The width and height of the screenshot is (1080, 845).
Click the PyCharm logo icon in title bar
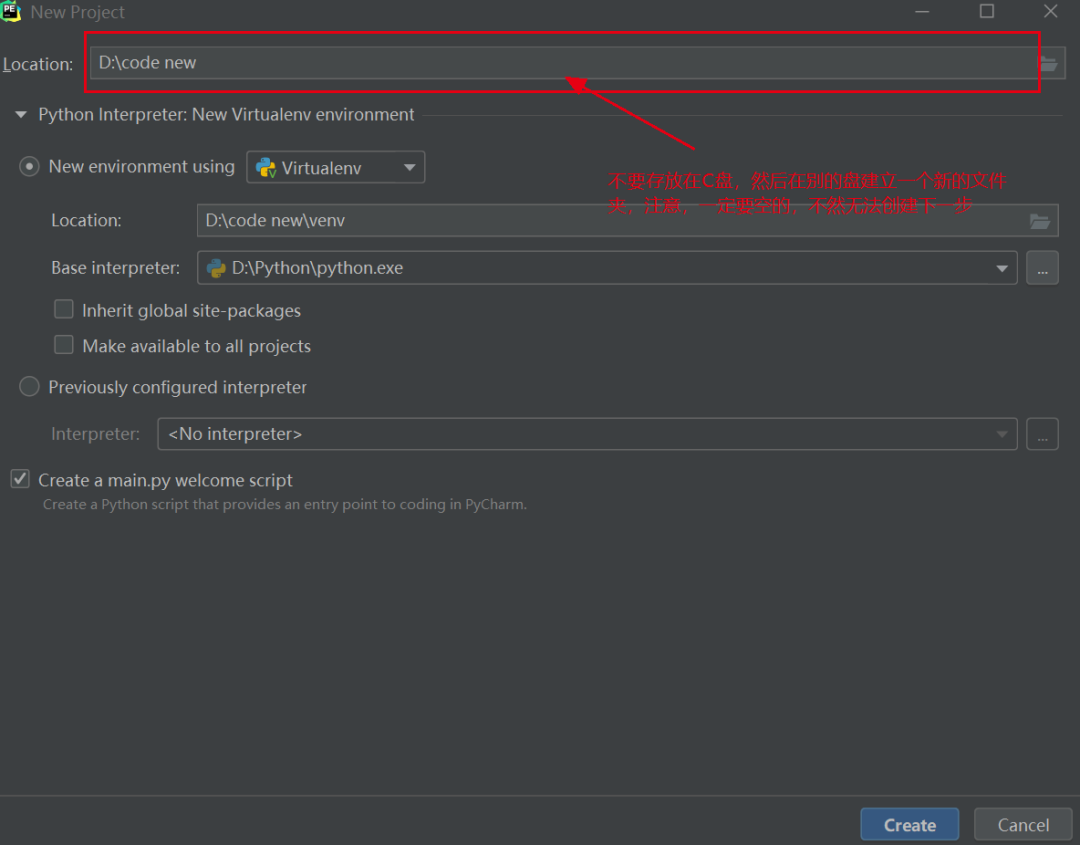pos(11,12)
